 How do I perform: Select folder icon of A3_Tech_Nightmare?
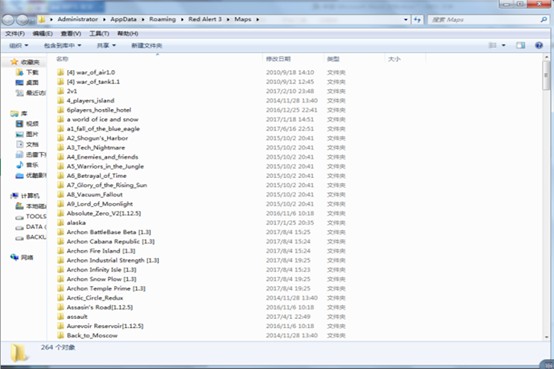(61, 147)
